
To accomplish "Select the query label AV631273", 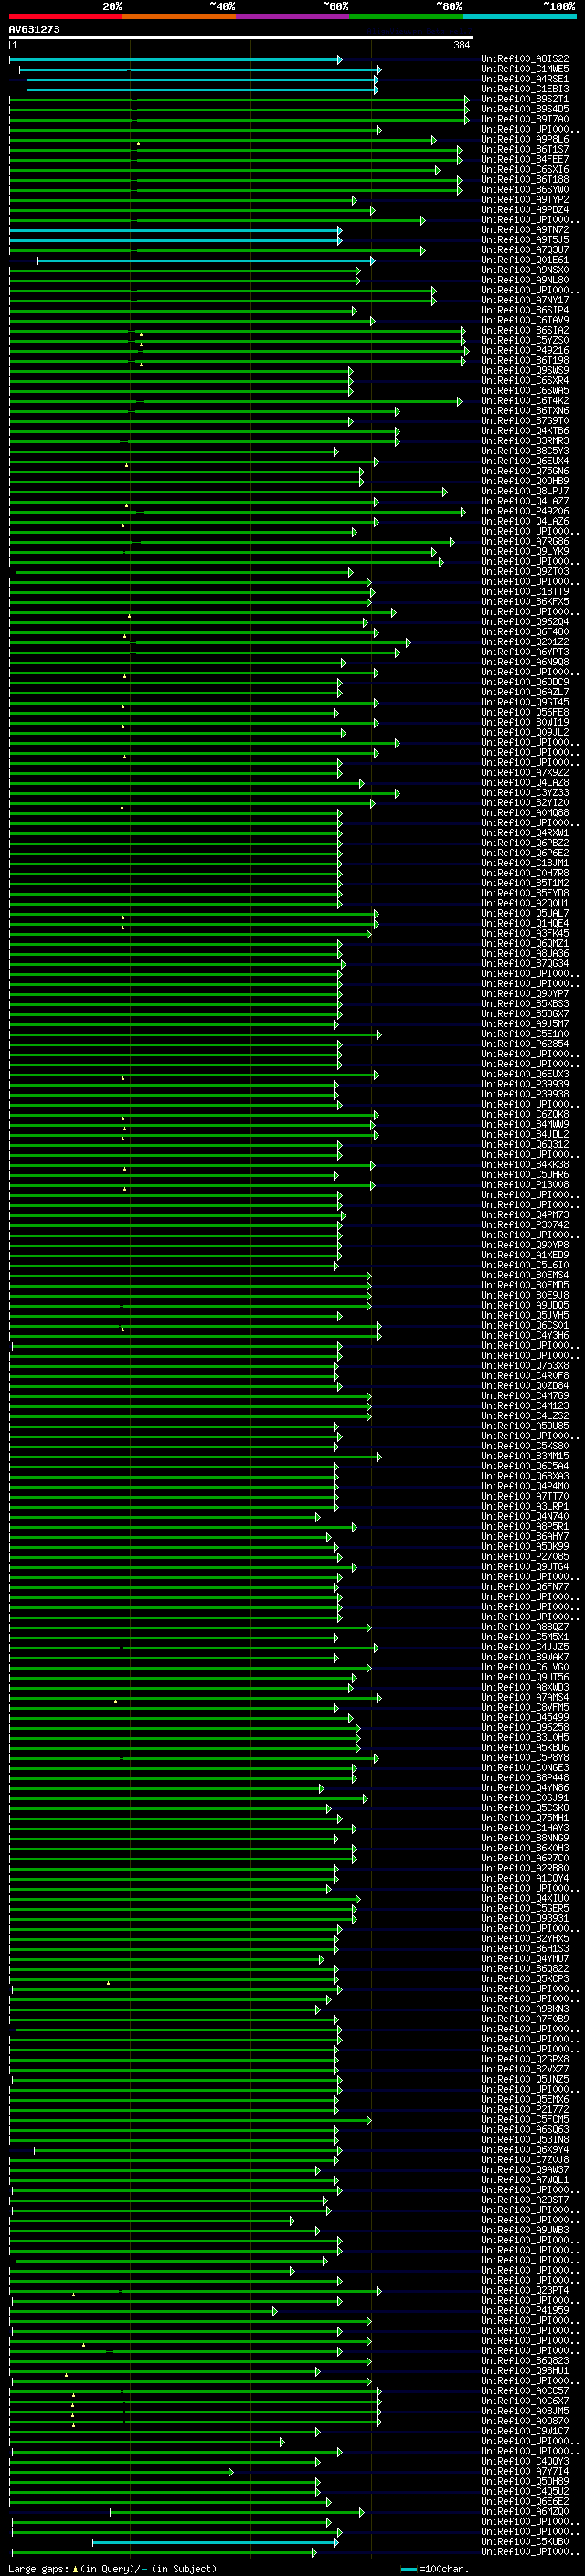I will tap(34, 29).
